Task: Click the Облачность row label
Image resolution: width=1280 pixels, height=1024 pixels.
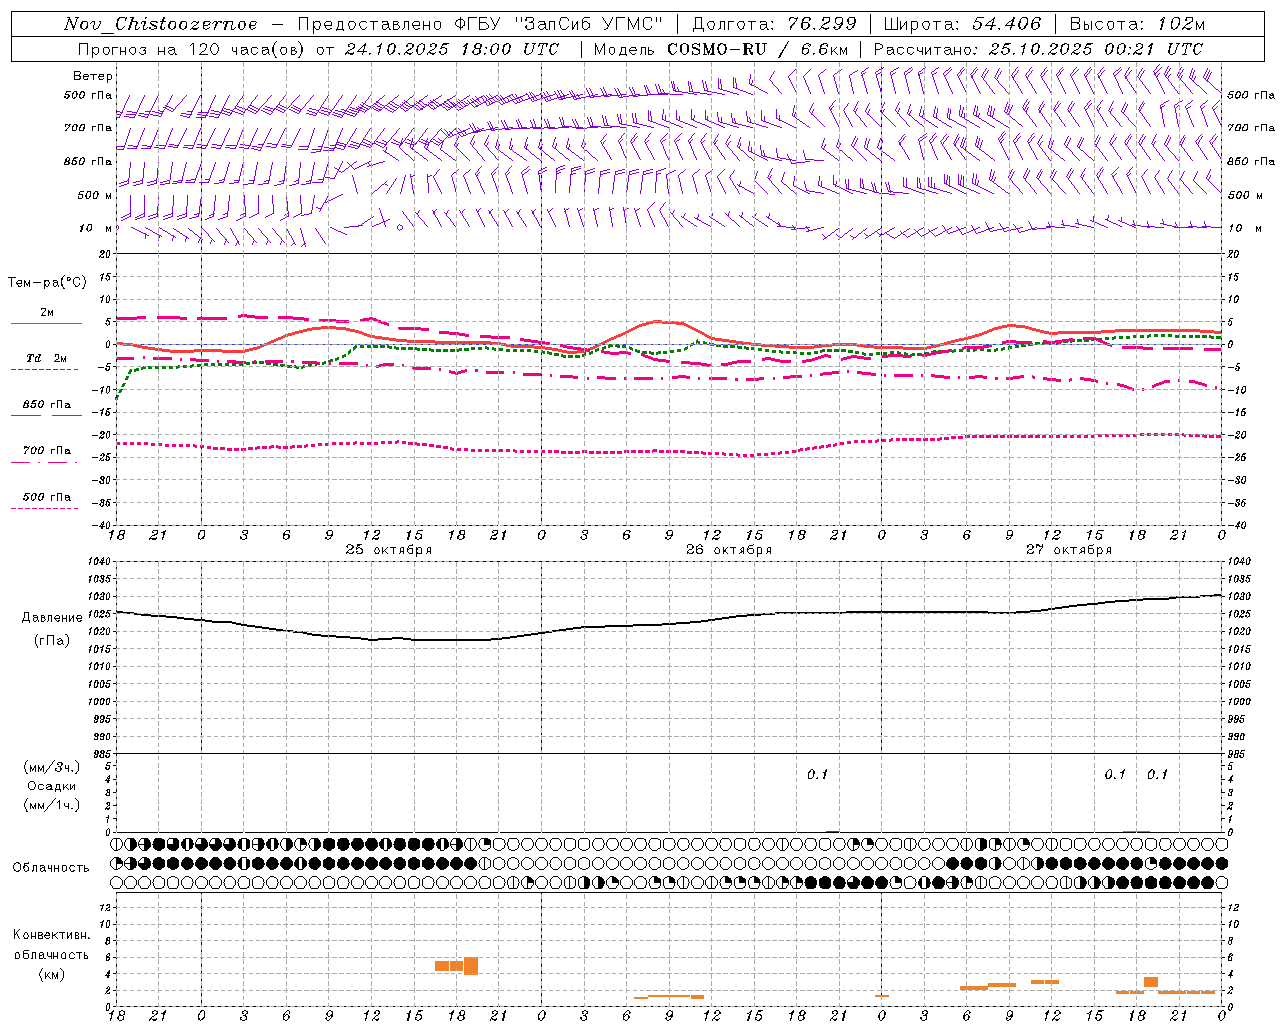Action: click(51, 868)
